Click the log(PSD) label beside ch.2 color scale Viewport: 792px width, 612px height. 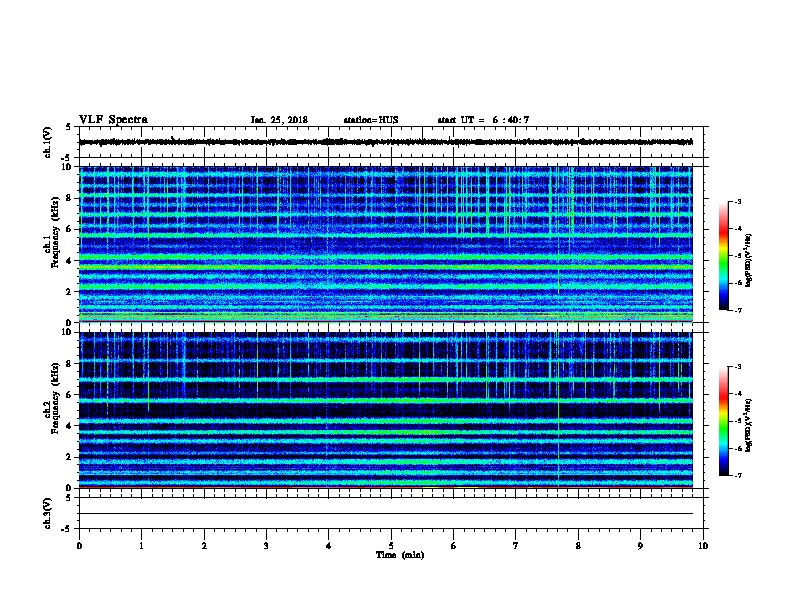[x=749, y=426]
